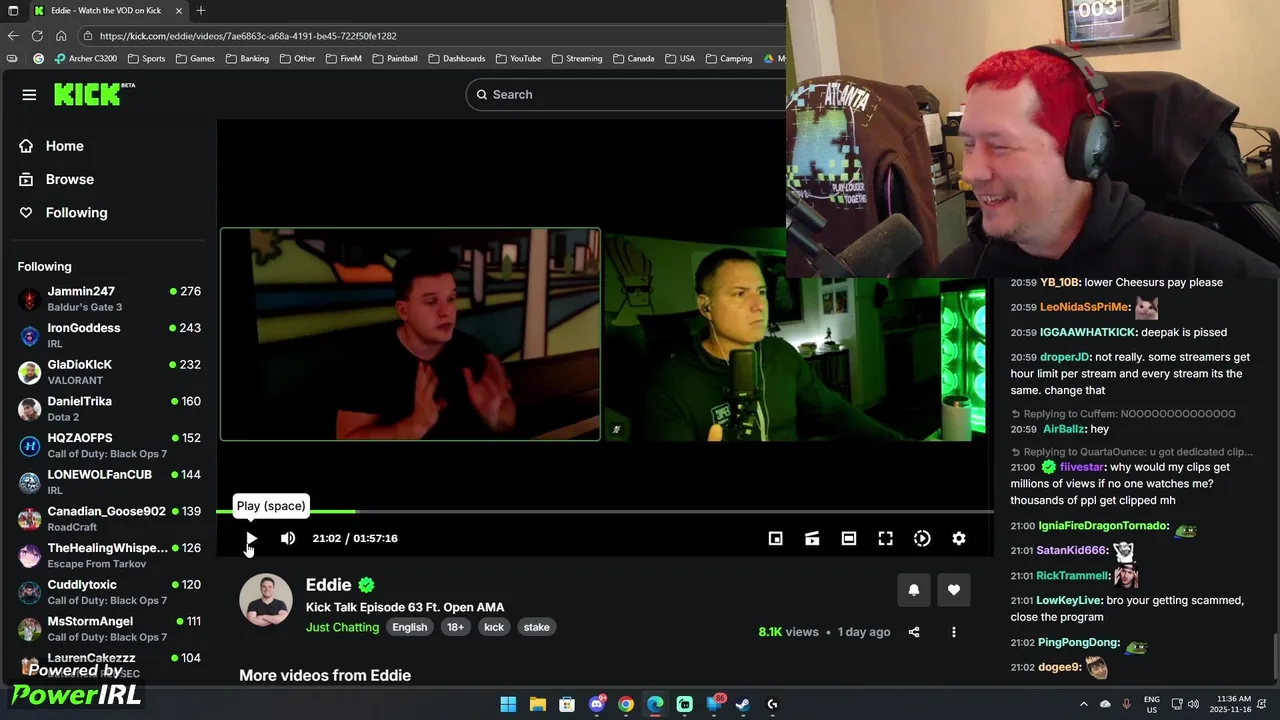The height and width of the screenshot is (720, 1280).
Task: Open the Banking bookmarks folder
Action: pyautogui.click(x=247, y=58)
